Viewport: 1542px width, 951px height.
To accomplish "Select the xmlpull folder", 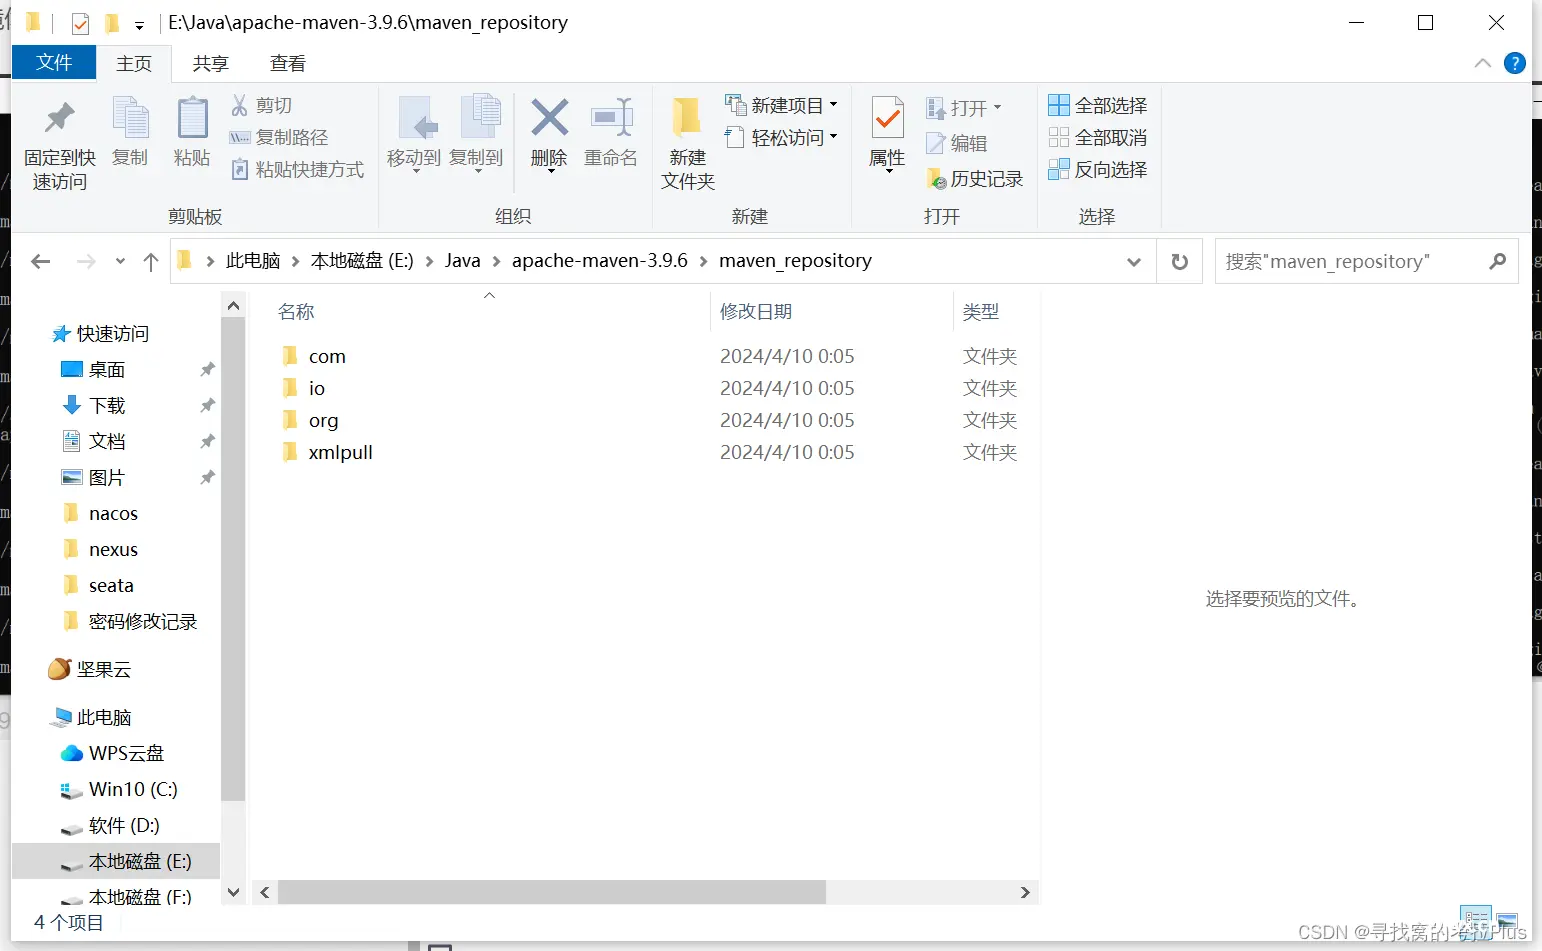I will coord(340,452).
